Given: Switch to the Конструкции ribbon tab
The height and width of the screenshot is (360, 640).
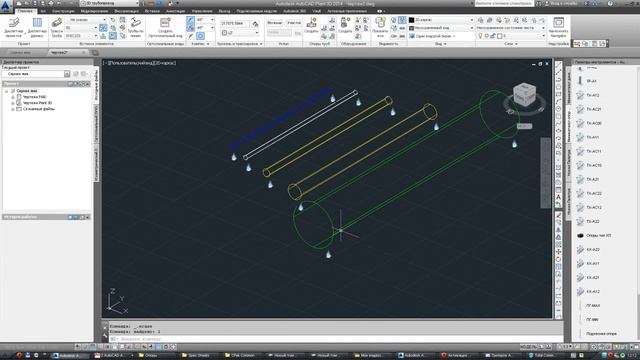Looking at the screenshot, I should (63, 11).
